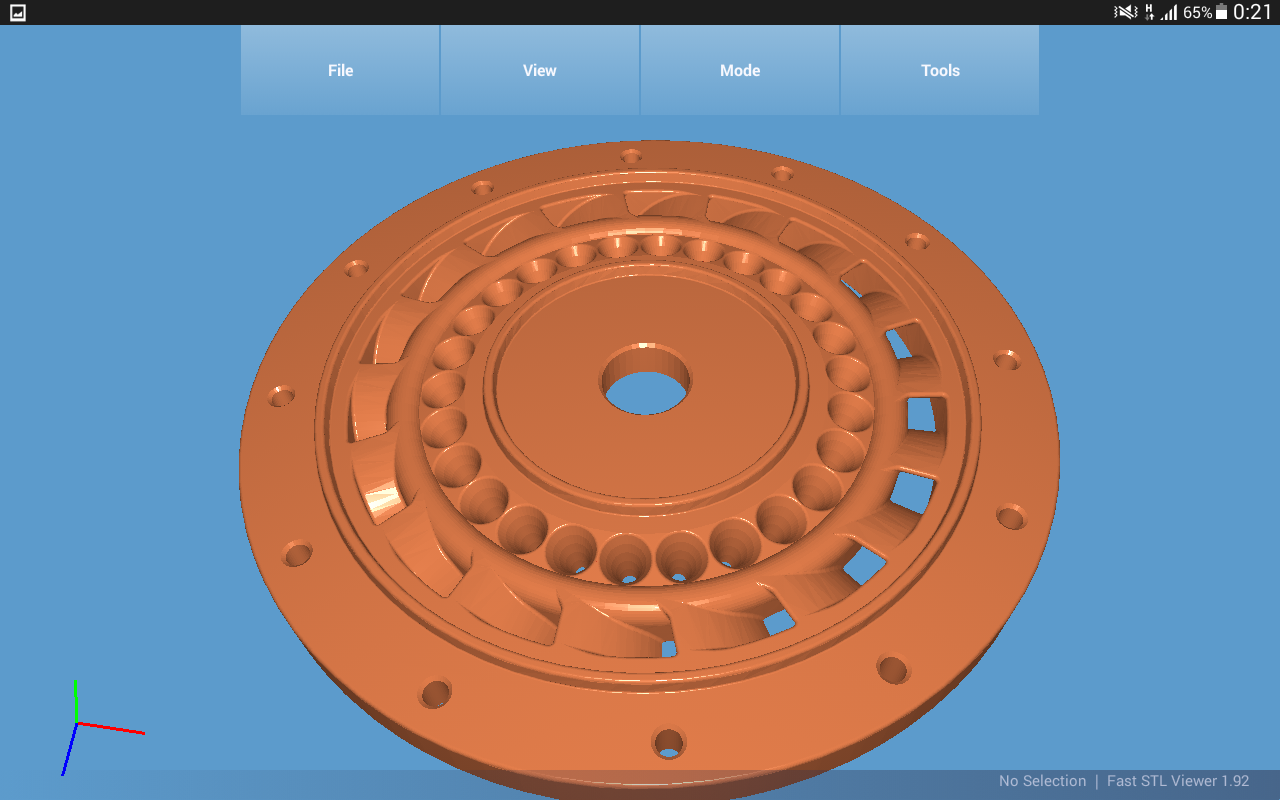This screenshot has width=1280, height=800.
Task: Click the leftmost bolt hole on the flange
Action: coord(282,397)
